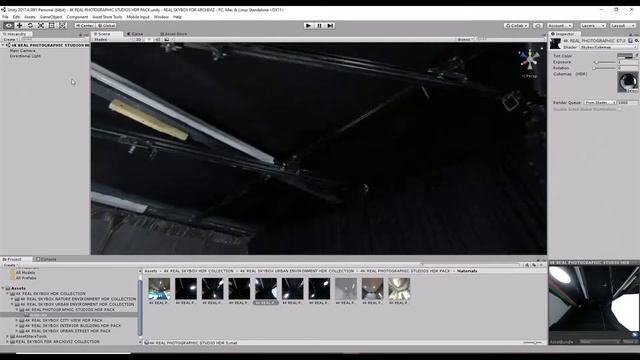Expand 4K REAL SKYBOX CITY VIEW folder
Viewport: 640px width, 360px height.
tap(17, 320)
